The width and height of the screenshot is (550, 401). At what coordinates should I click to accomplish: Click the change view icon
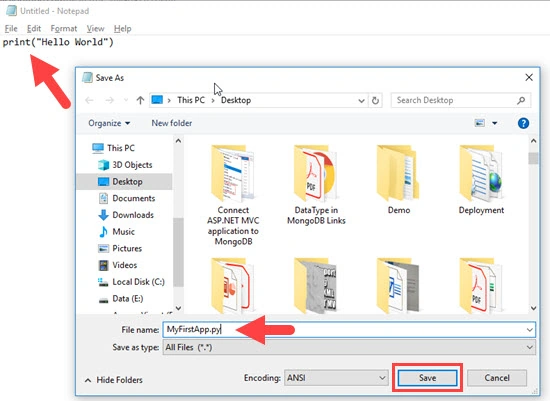479,123
